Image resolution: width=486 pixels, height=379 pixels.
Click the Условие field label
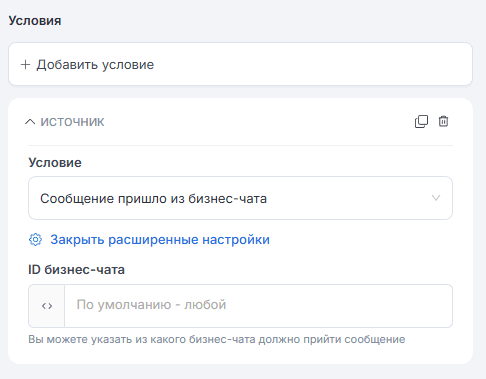pos(55,163)
